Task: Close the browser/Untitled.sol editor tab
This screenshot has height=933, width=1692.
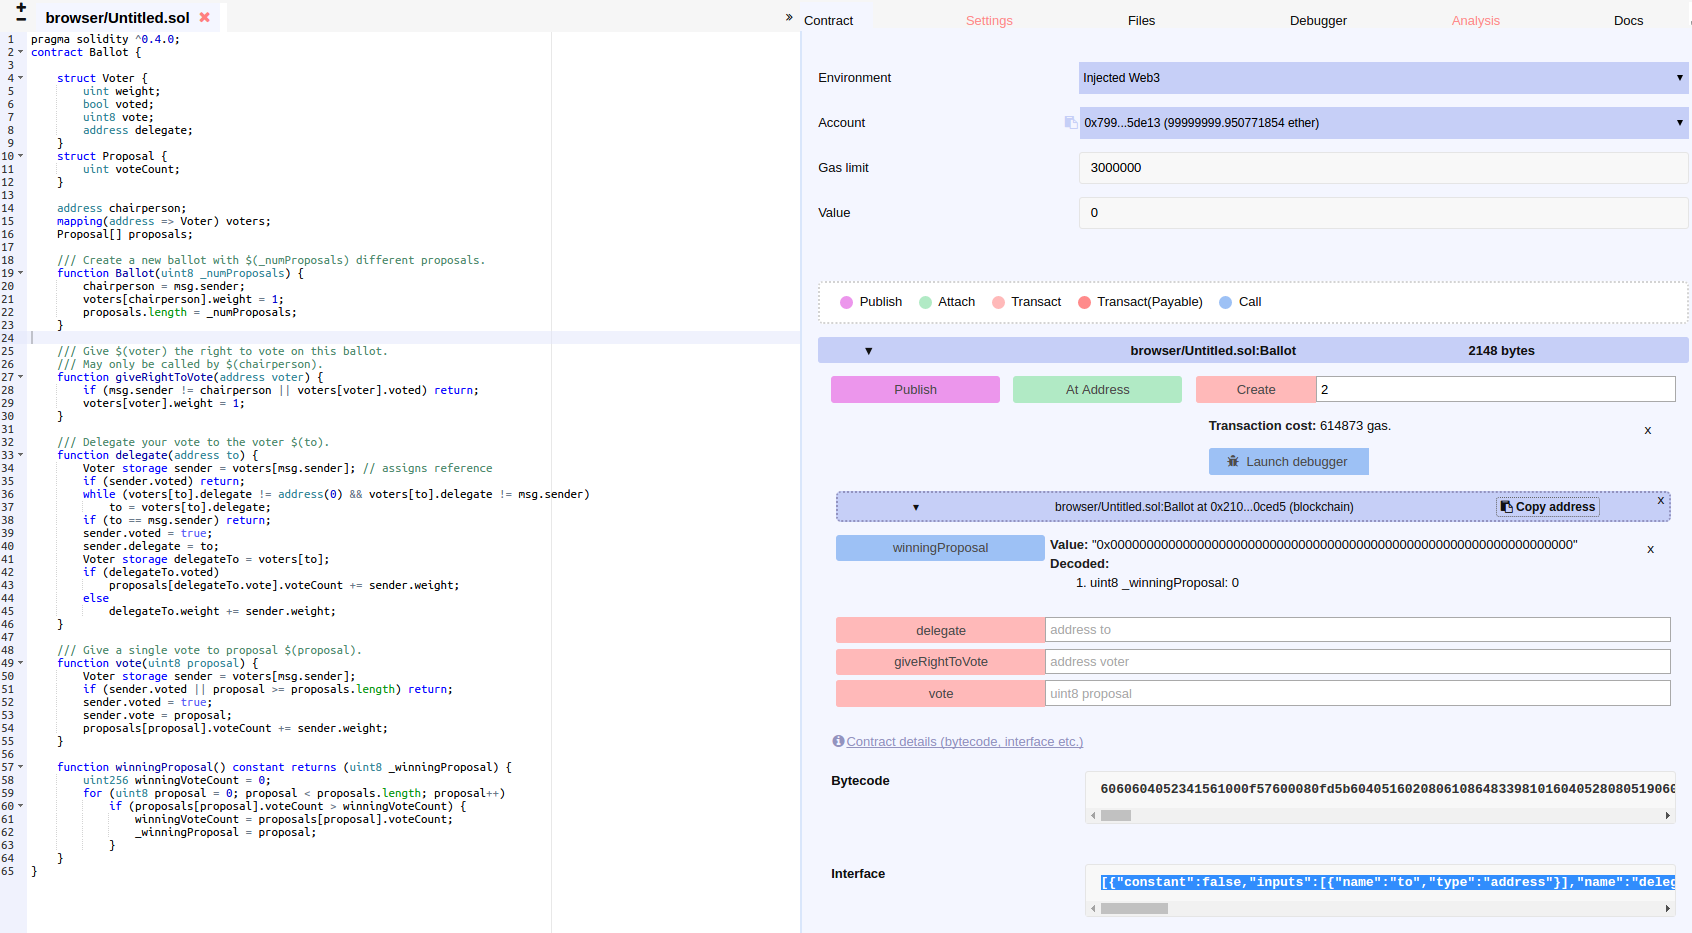Action: [x=205, y=17]
